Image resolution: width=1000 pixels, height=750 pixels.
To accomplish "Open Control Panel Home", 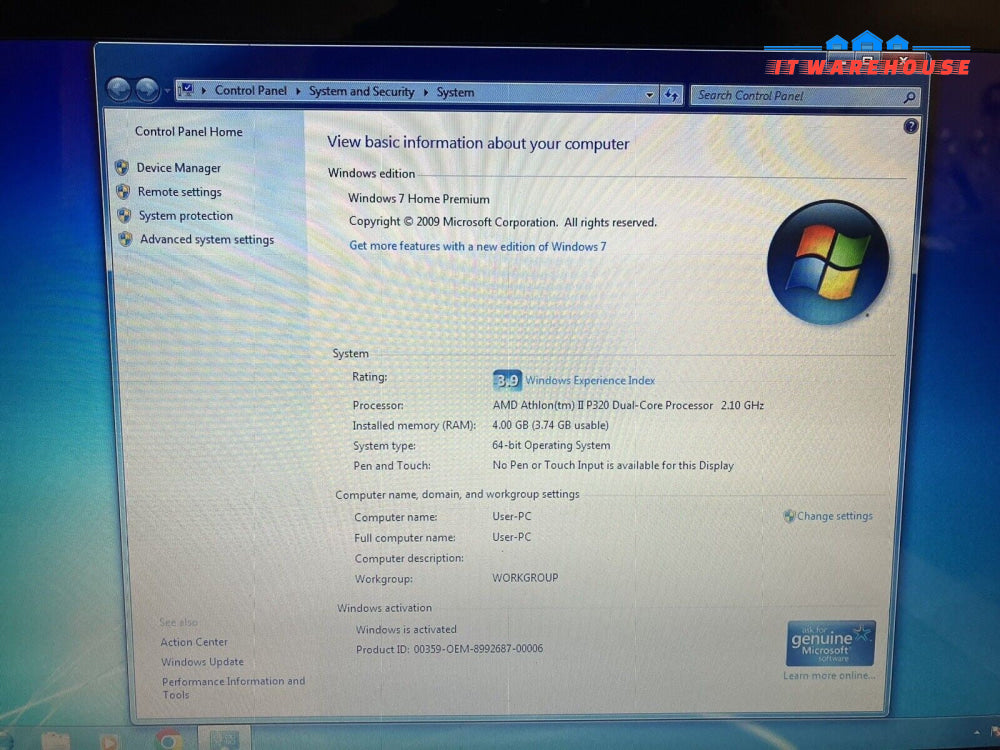I will [189, 131].
